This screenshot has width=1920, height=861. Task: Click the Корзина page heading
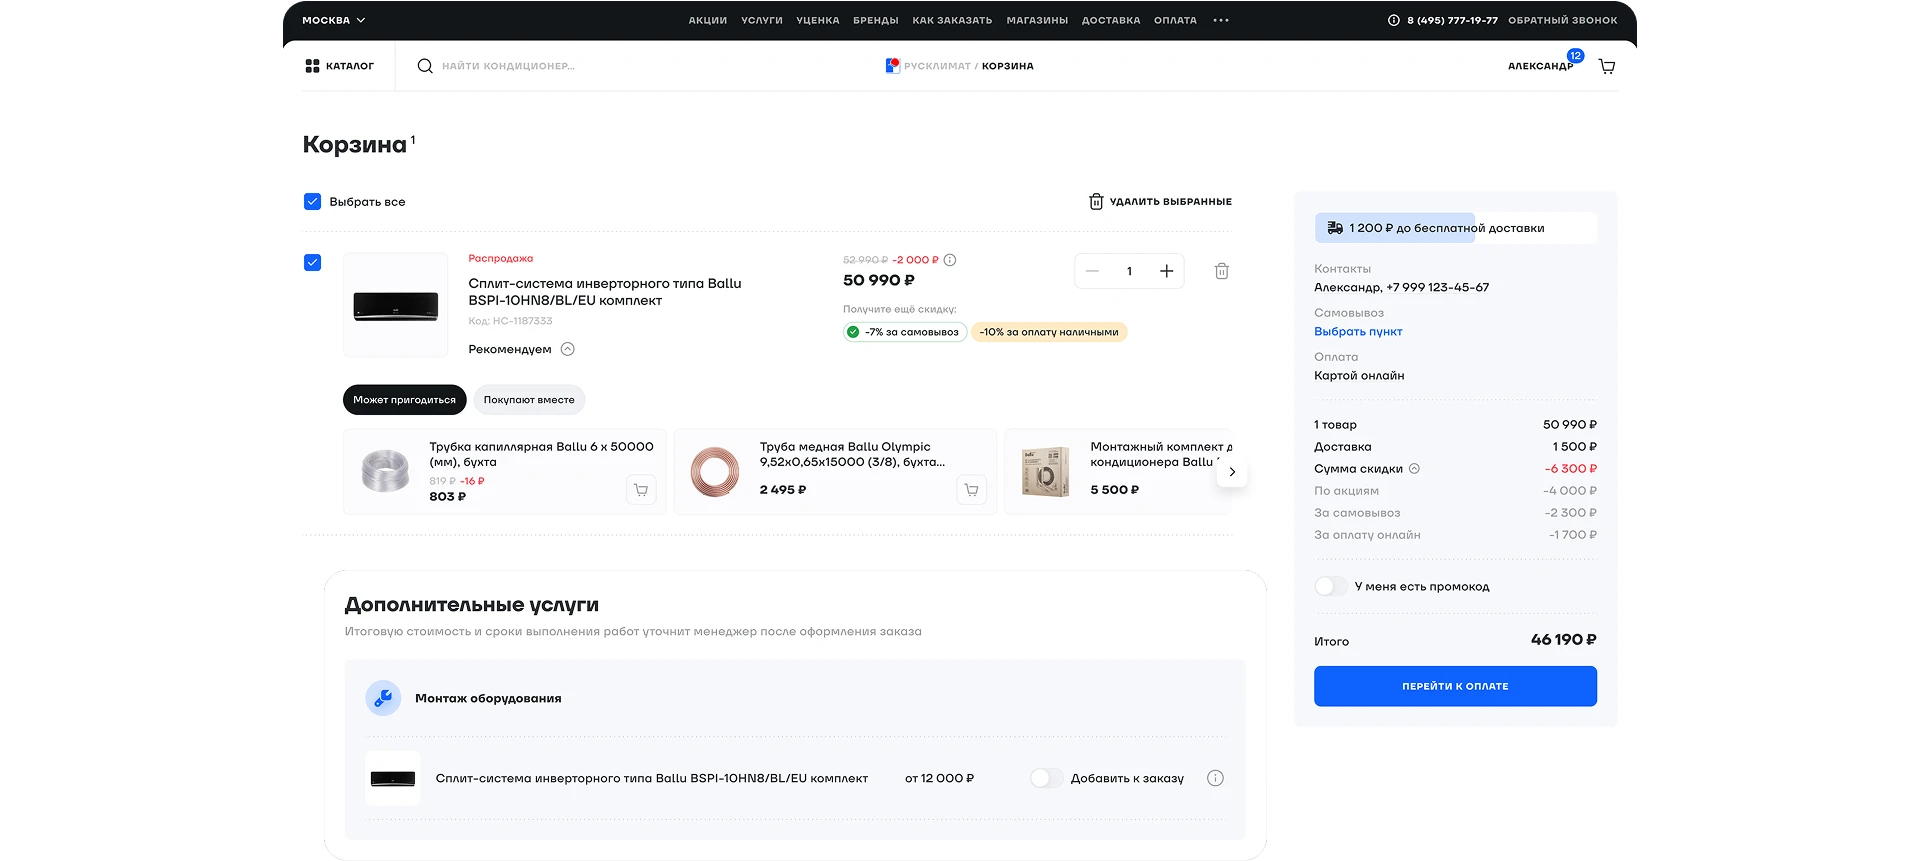click(x=355, y=145)
